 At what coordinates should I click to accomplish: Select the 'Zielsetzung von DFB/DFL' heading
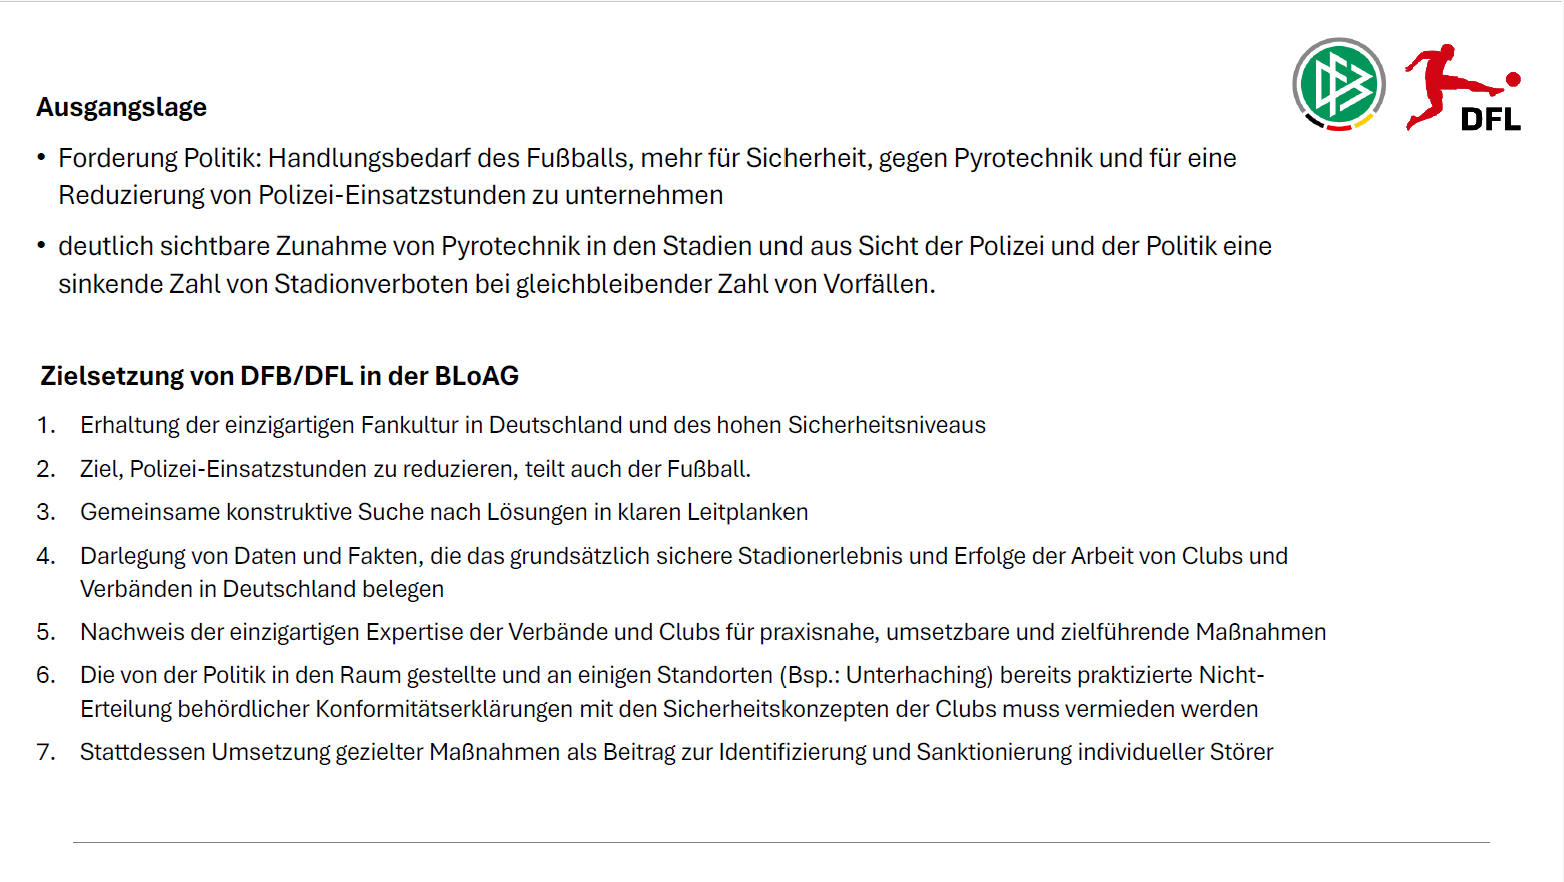pos(279,376)
